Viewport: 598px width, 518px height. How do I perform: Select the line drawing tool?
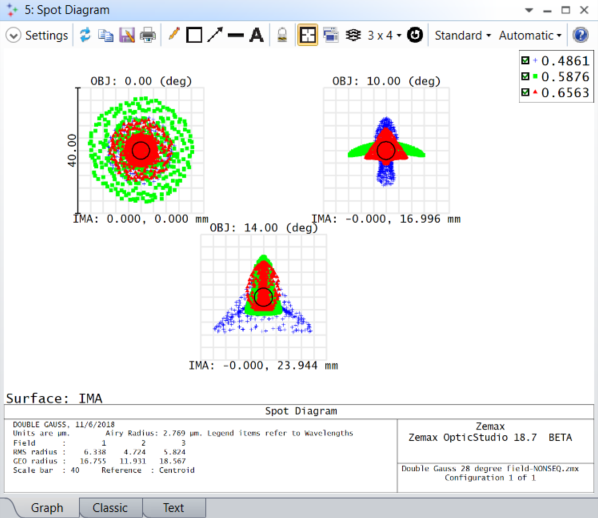point(236,35)
